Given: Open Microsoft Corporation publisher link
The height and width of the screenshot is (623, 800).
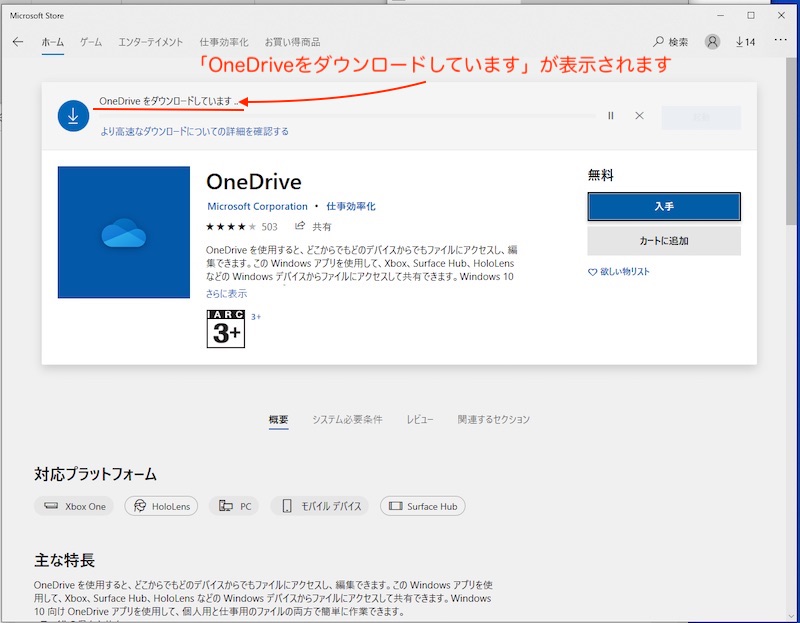Looking at the screenshot, I should (x=257, y=207).
